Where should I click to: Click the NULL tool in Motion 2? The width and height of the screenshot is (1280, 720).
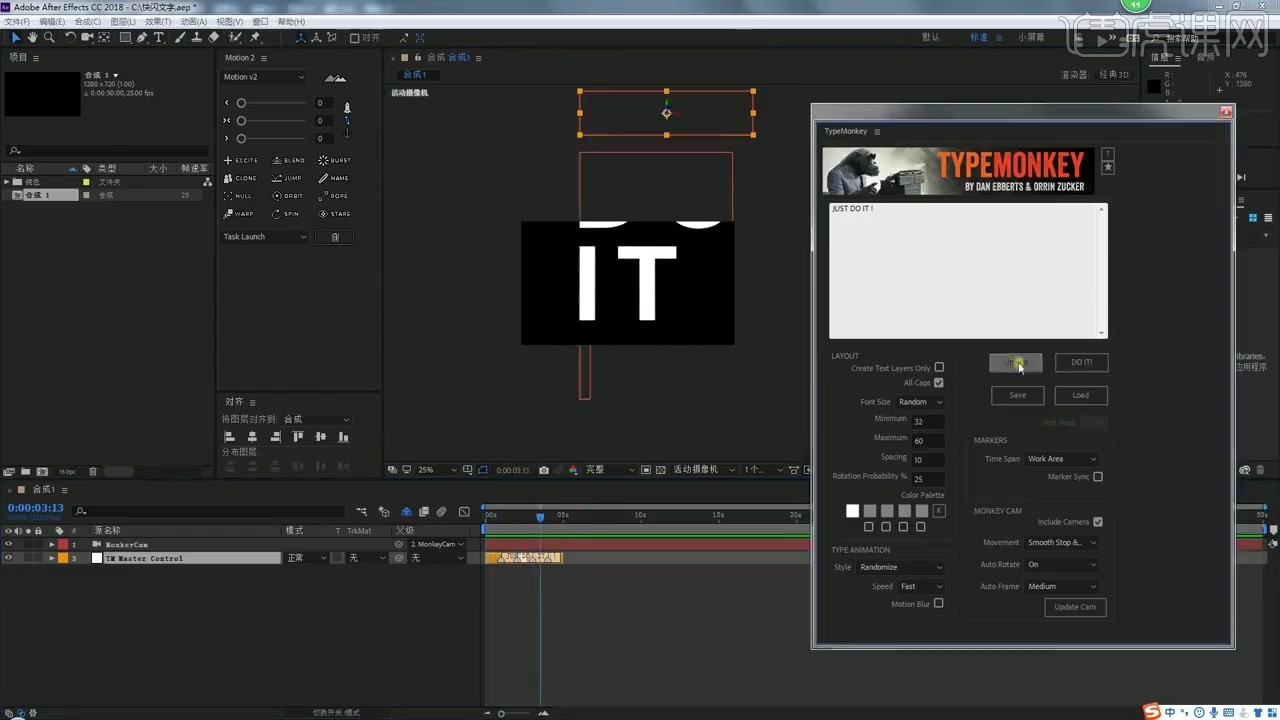(238, 196)
